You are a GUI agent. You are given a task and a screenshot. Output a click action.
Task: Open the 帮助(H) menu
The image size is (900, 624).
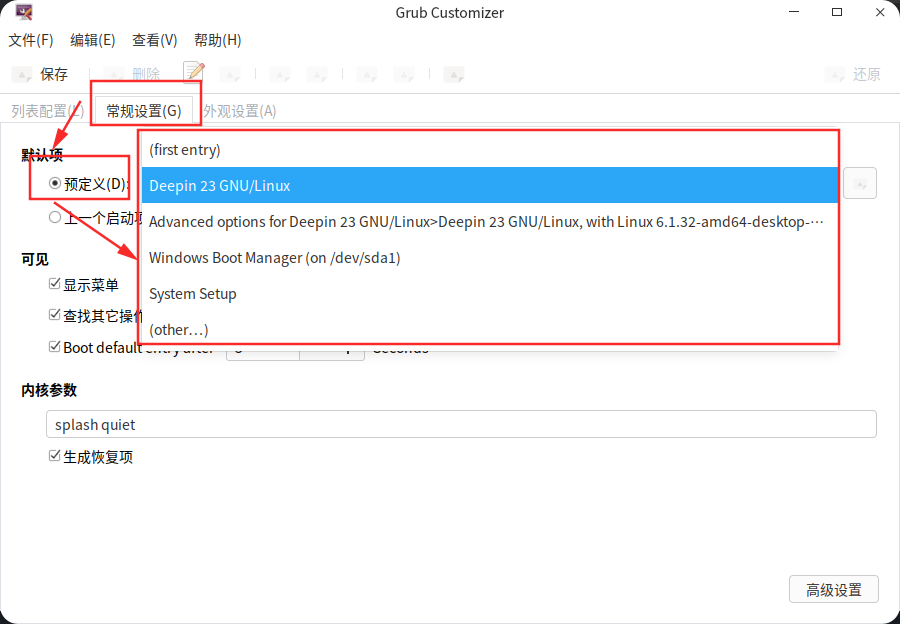coord(218,40)
